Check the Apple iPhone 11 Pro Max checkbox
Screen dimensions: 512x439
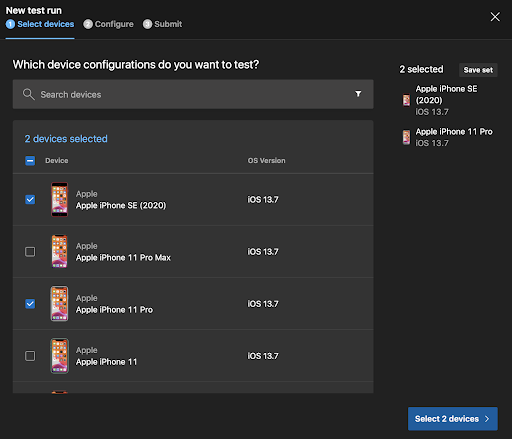click(x=30, y=251)
